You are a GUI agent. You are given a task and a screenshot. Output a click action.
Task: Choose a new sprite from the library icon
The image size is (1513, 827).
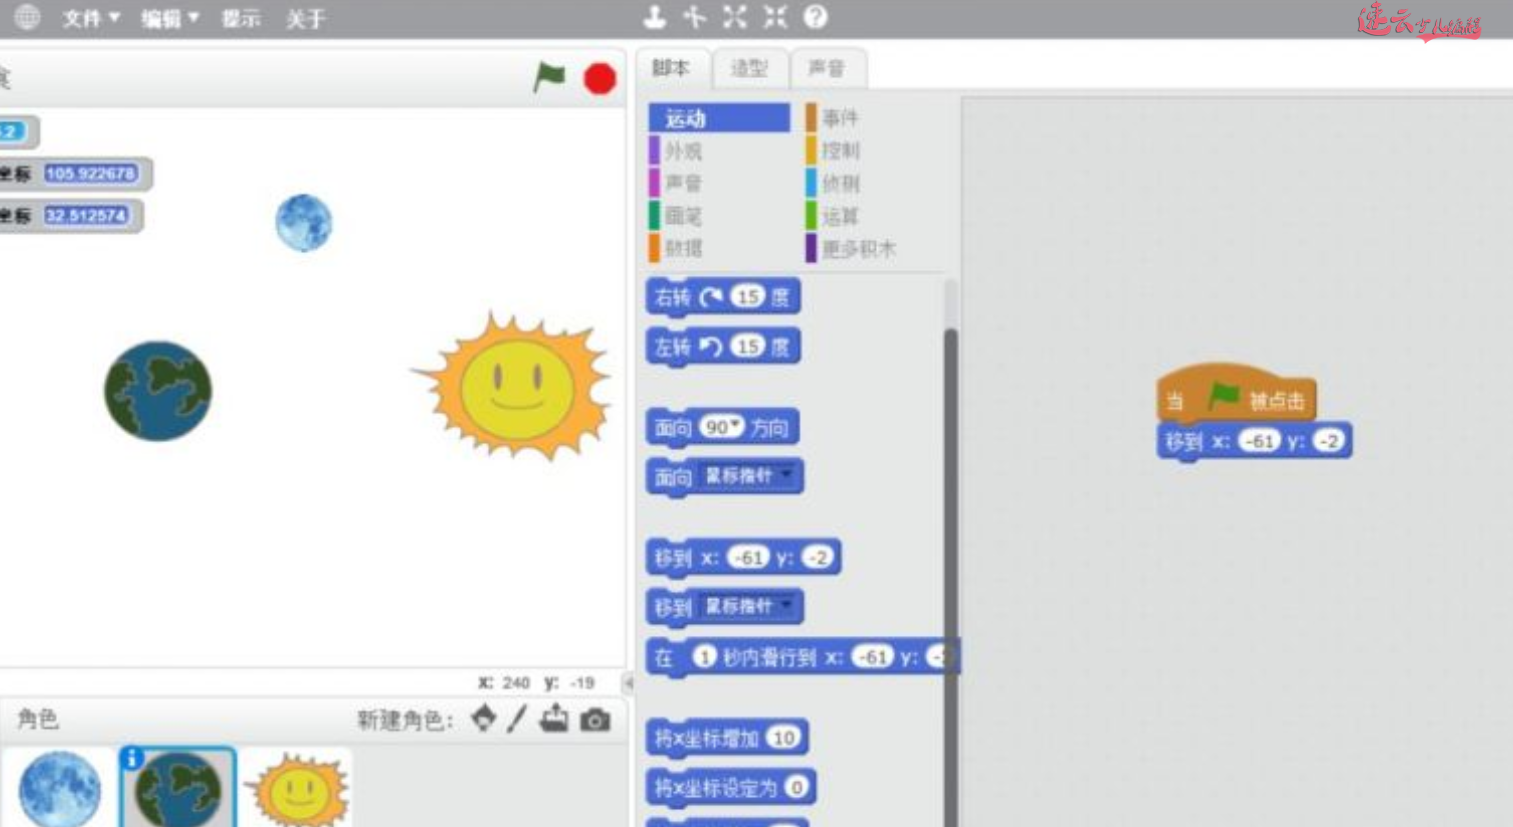[483, 718]
